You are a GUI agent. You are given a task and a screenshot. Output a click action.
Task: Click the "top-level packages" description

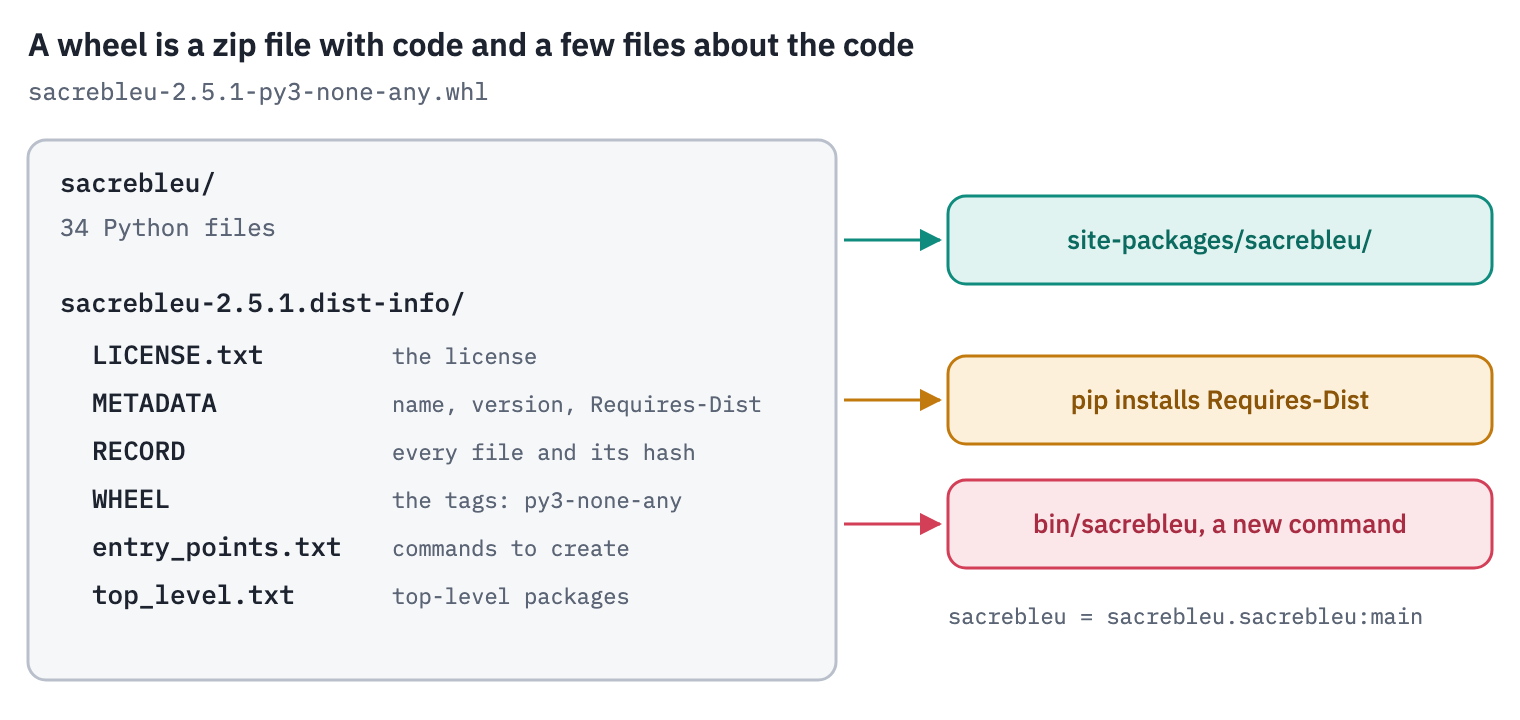[x=510, y=597]
